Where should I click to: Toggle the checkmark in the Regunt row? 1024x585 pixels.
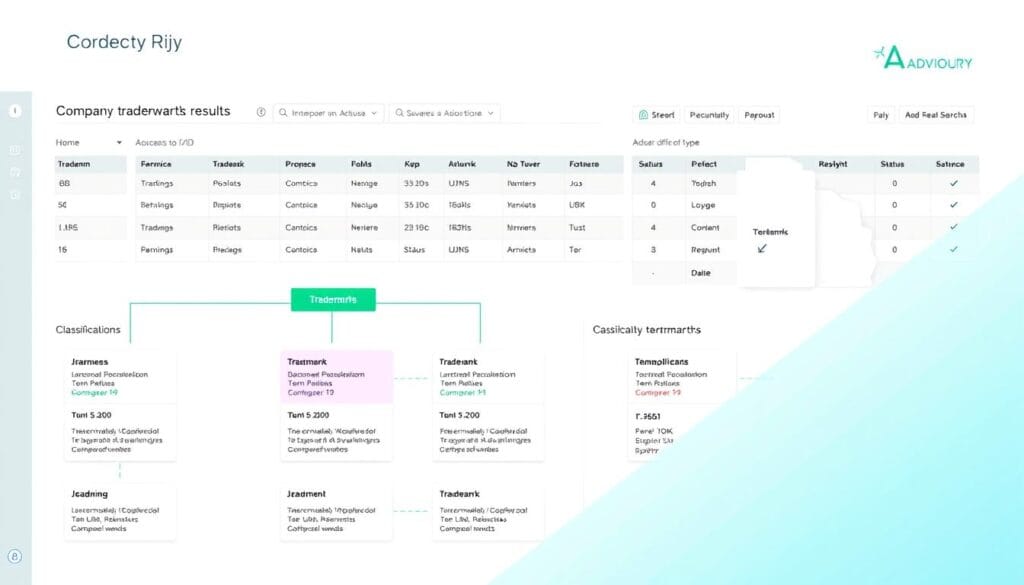[x=953, y=249]
